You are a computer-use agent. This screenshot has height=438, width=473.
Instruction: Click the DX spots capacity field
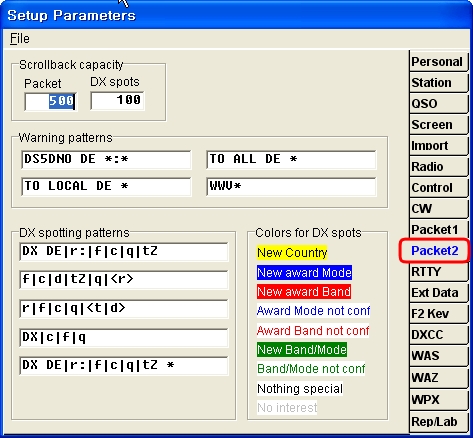point(117,100)
